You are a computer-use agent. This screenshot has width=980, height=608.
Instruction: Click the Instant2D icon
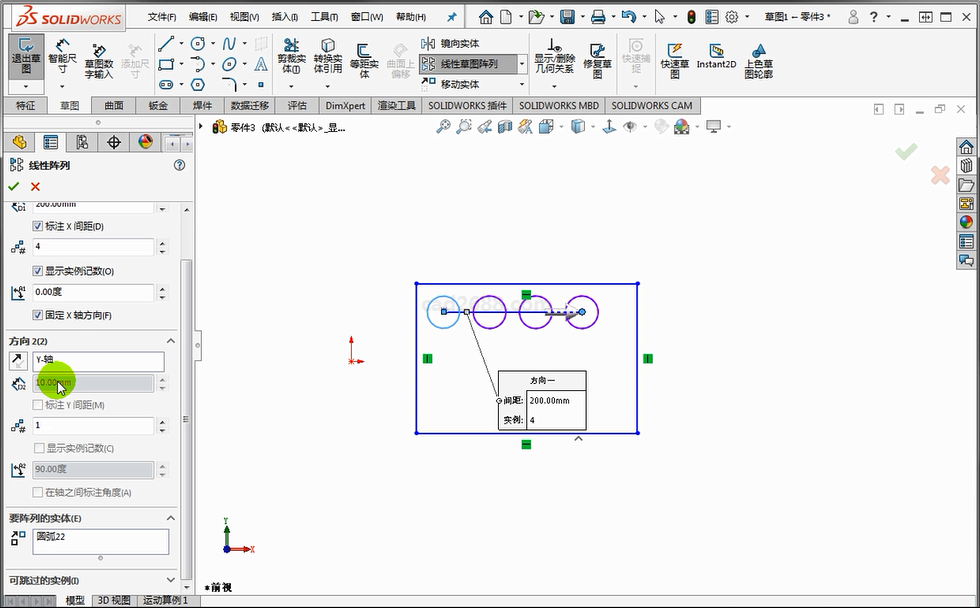point(716,56)
